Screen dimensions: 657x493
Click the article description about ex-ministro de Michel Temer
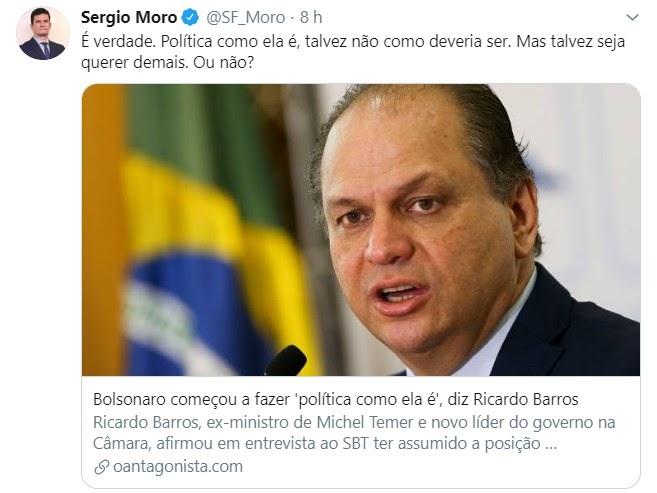click(x=354, y=433)
